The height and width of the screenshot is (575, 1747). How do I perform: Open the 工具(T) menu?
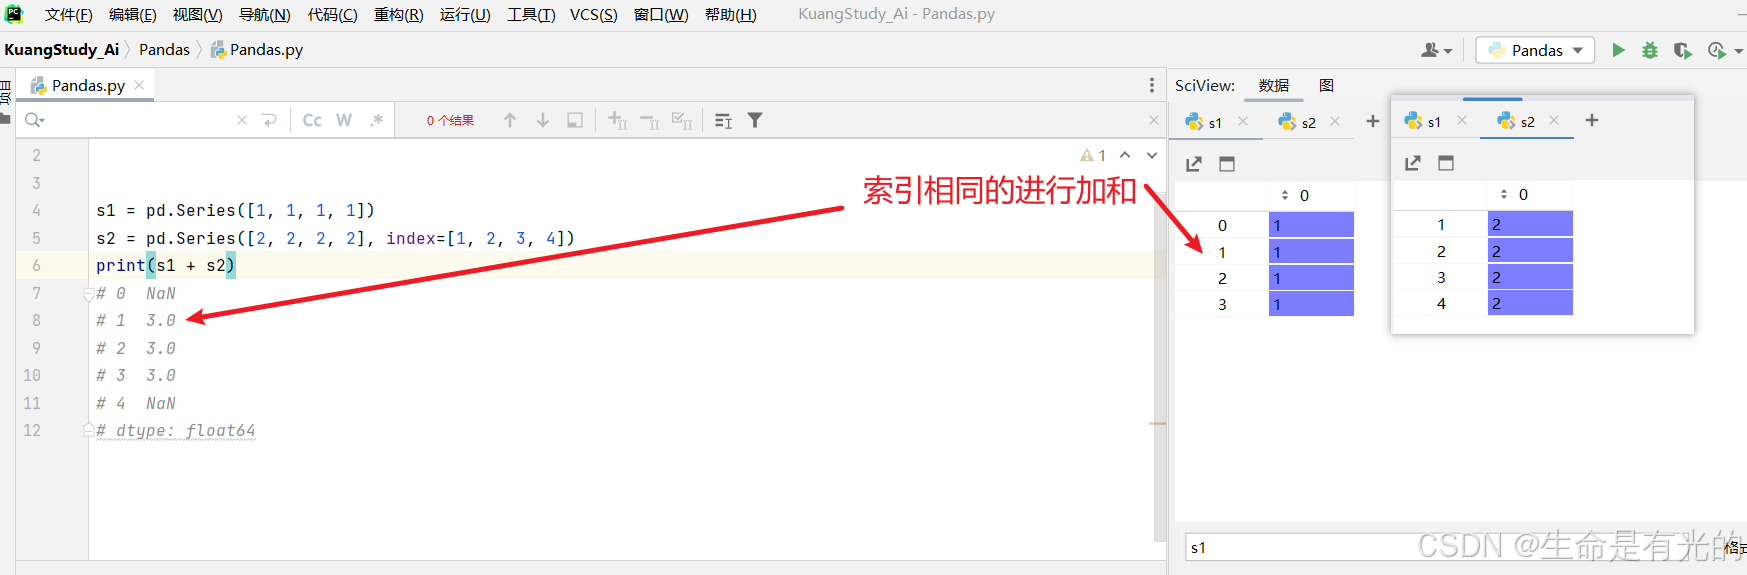pyautogui.click(x=531, y=14)
